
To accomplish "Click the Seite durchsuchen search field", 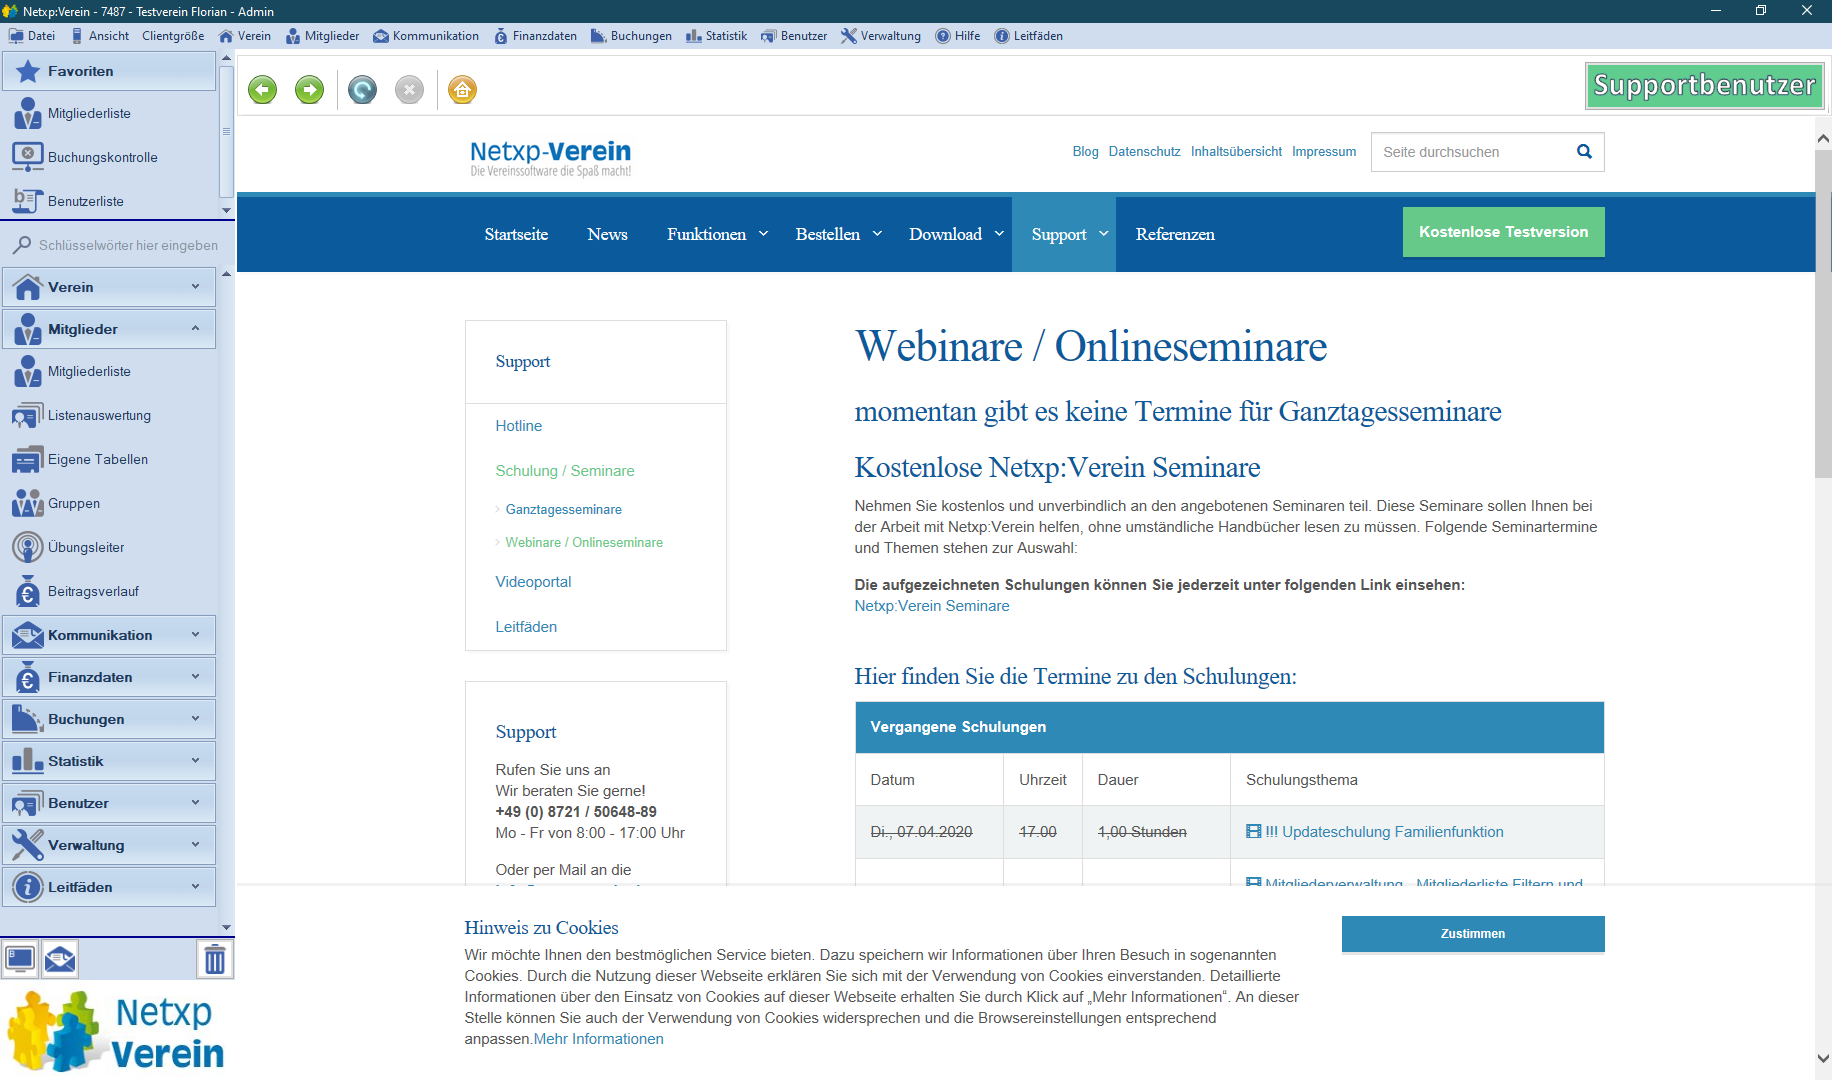I will (x=1470, y=152).
